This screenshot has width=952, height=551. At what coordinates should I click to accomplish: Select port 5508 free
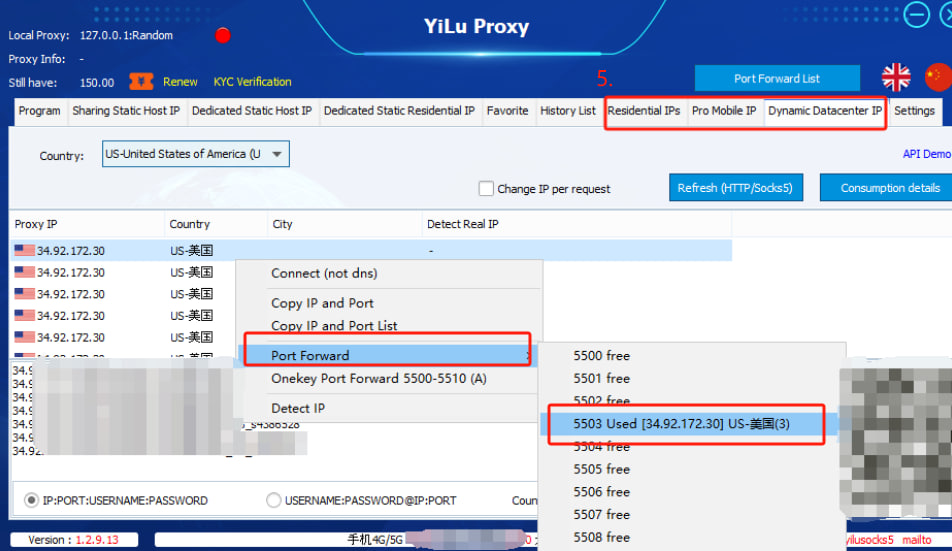691,537
